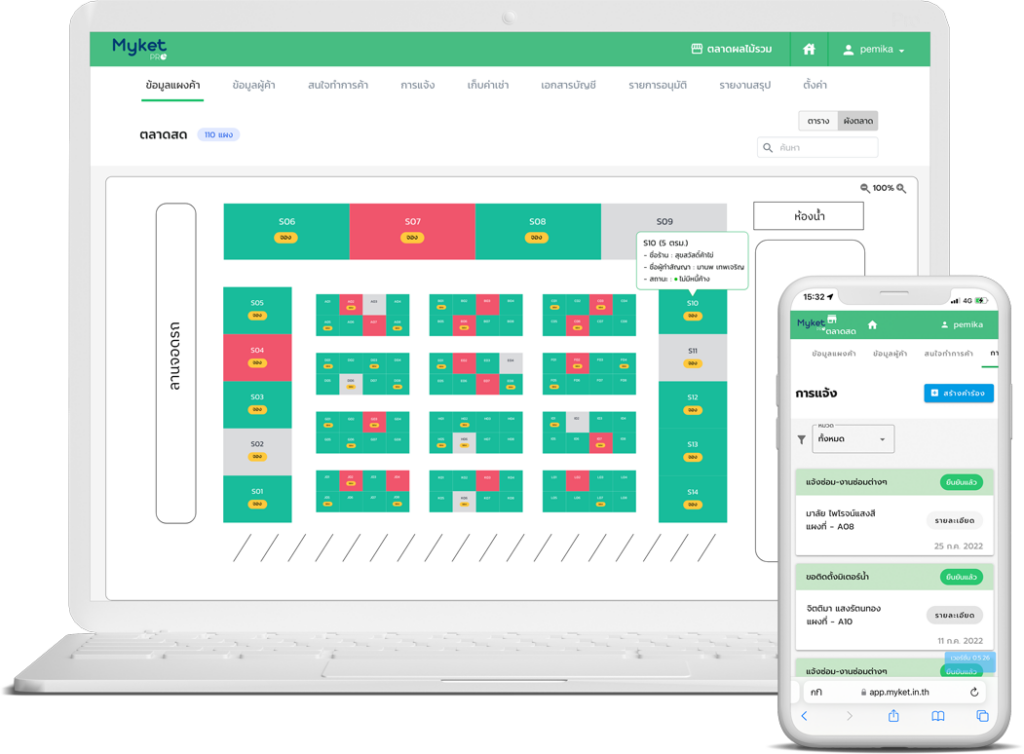
Task: Open Safari tabs overview on phone
Action: coord(982,716)
